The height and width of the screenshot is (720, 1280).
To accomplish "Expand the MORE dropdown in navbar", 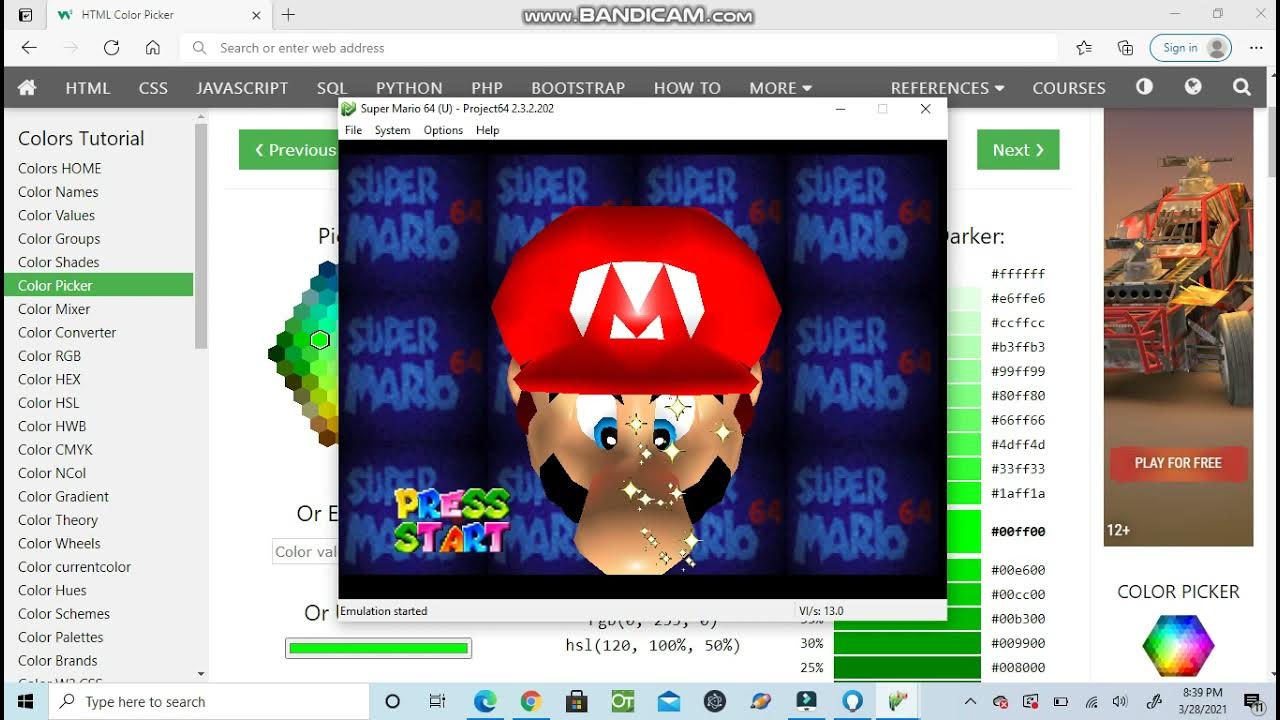I will coord(781,88).
